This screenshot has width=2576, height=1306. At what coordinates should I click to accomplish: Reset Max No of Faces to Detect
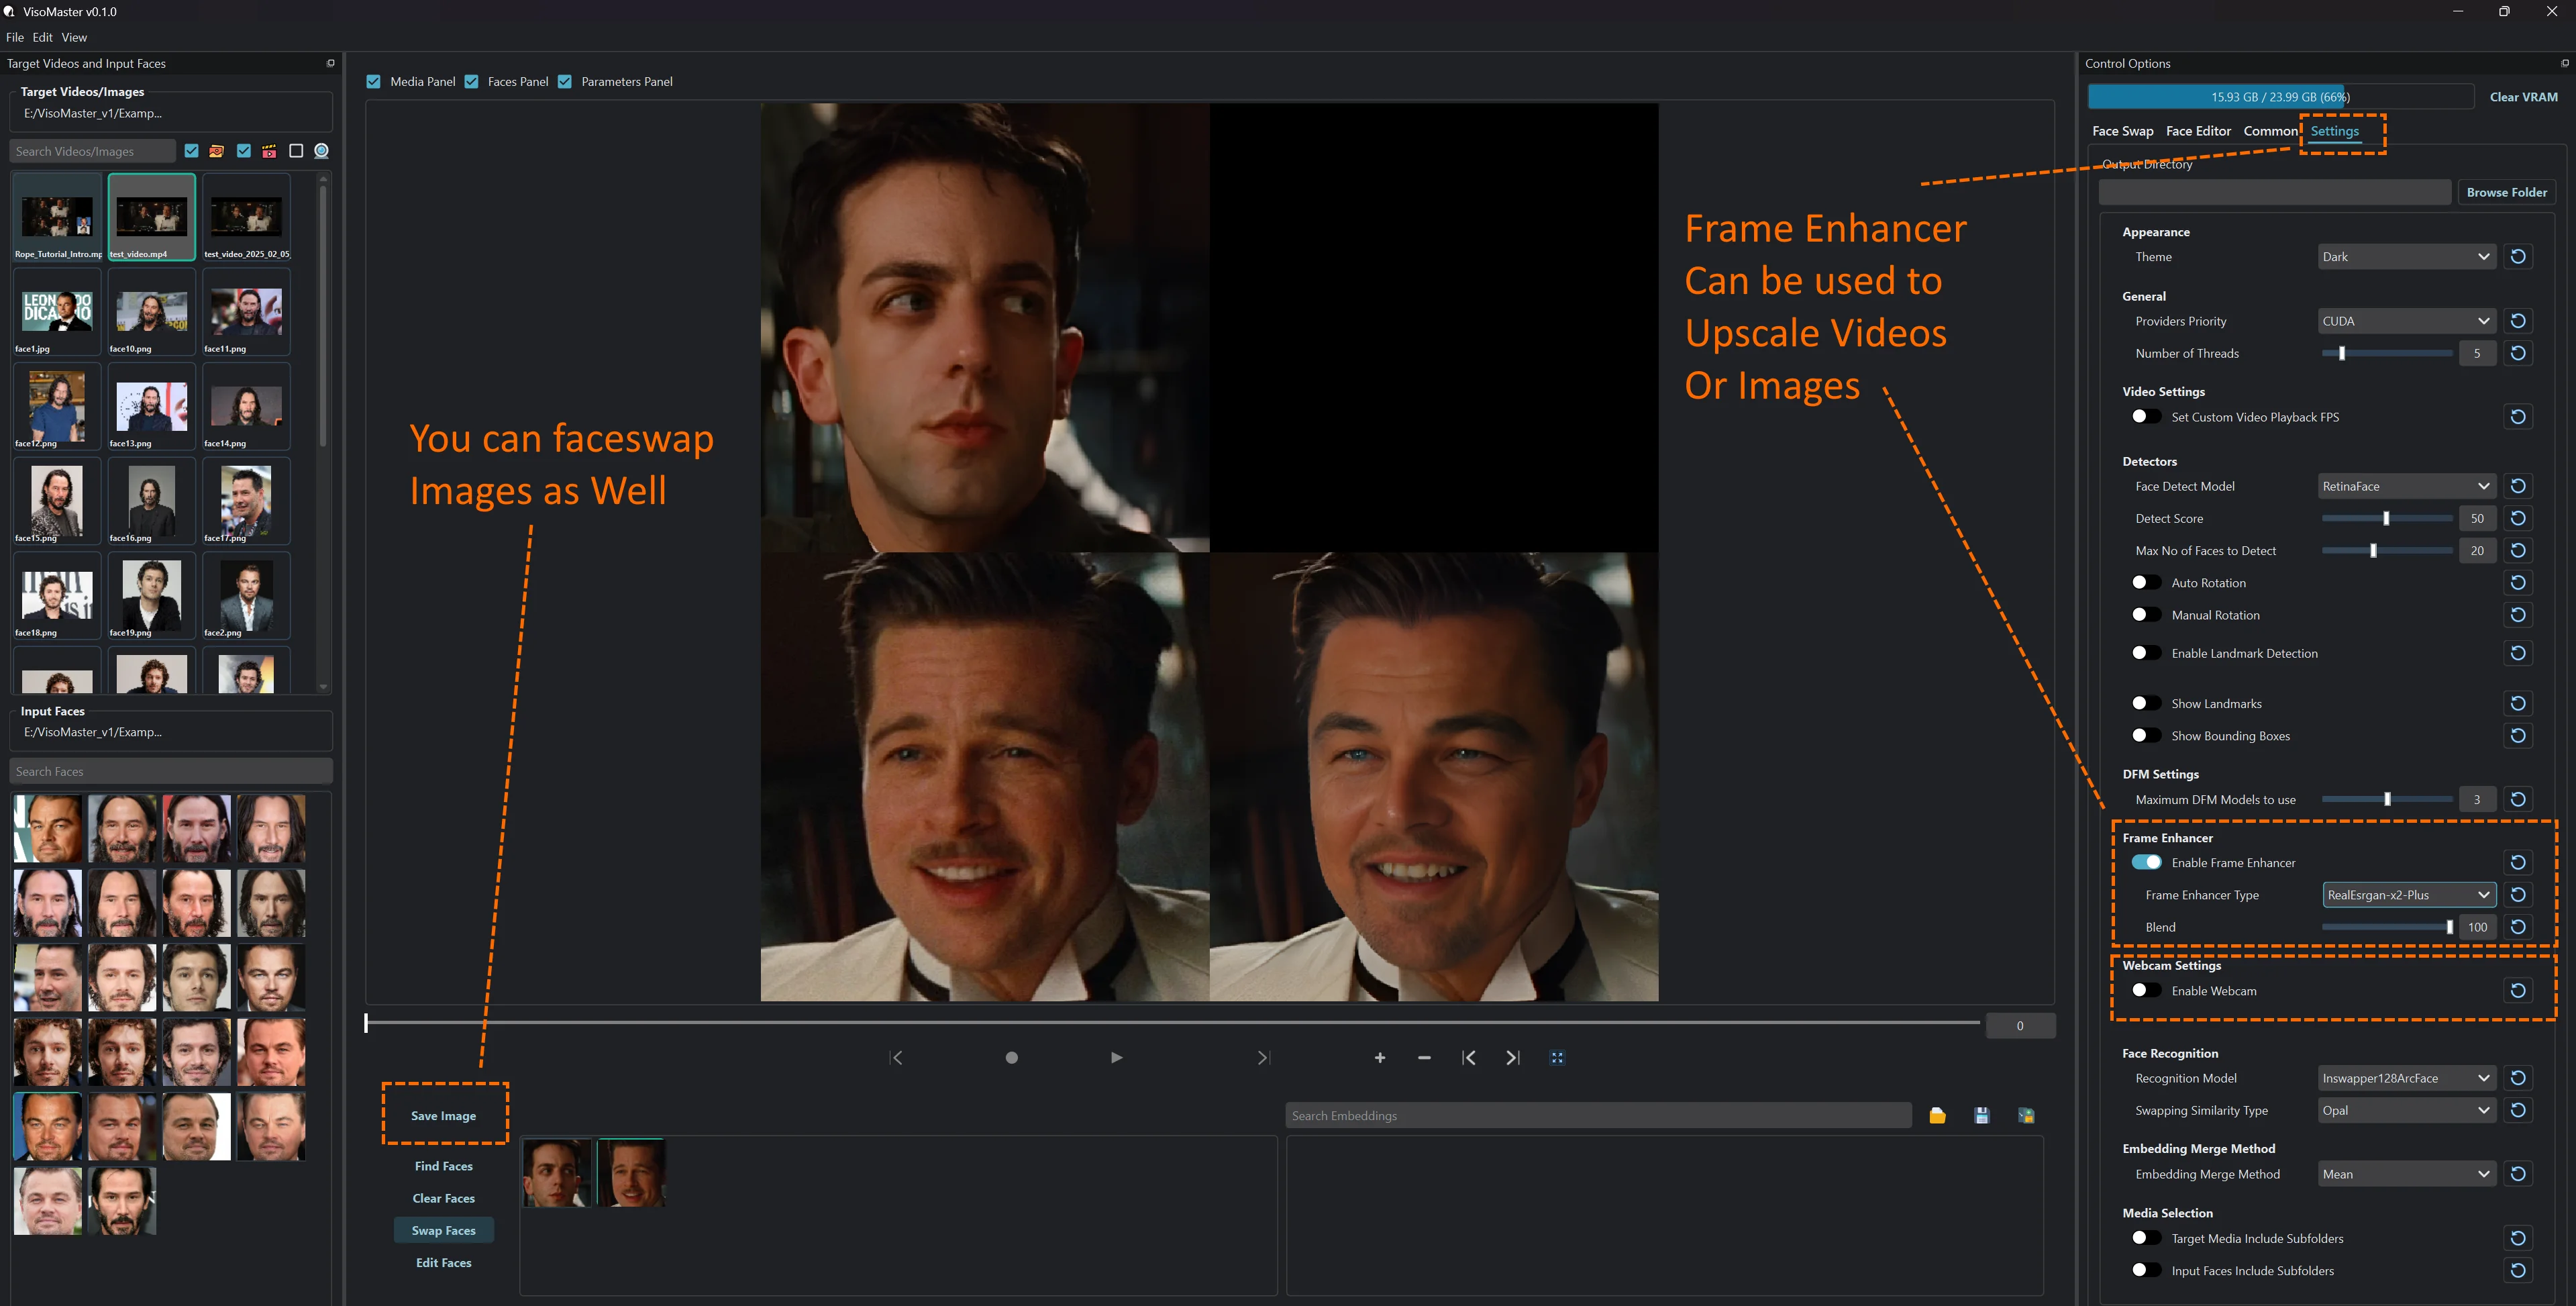[2518, 551]
